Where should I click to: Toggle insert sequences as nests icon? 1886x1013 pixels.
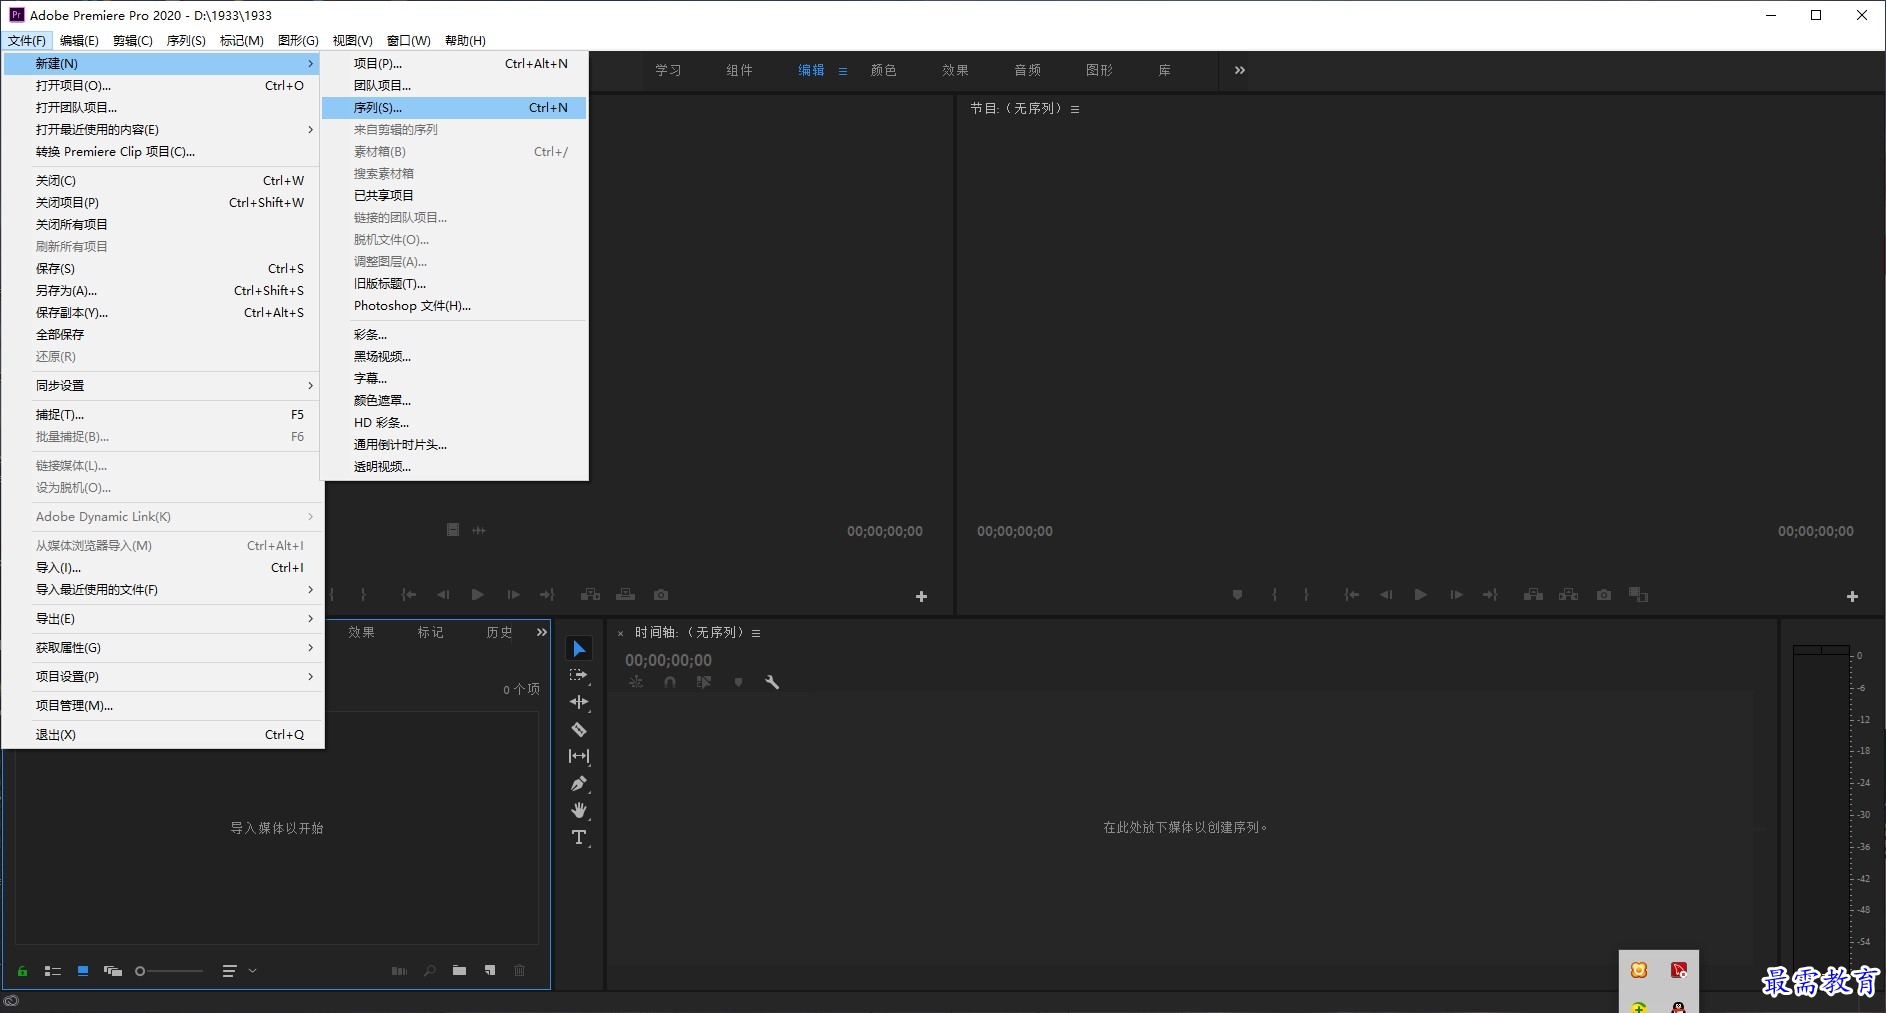pos(636,682)
